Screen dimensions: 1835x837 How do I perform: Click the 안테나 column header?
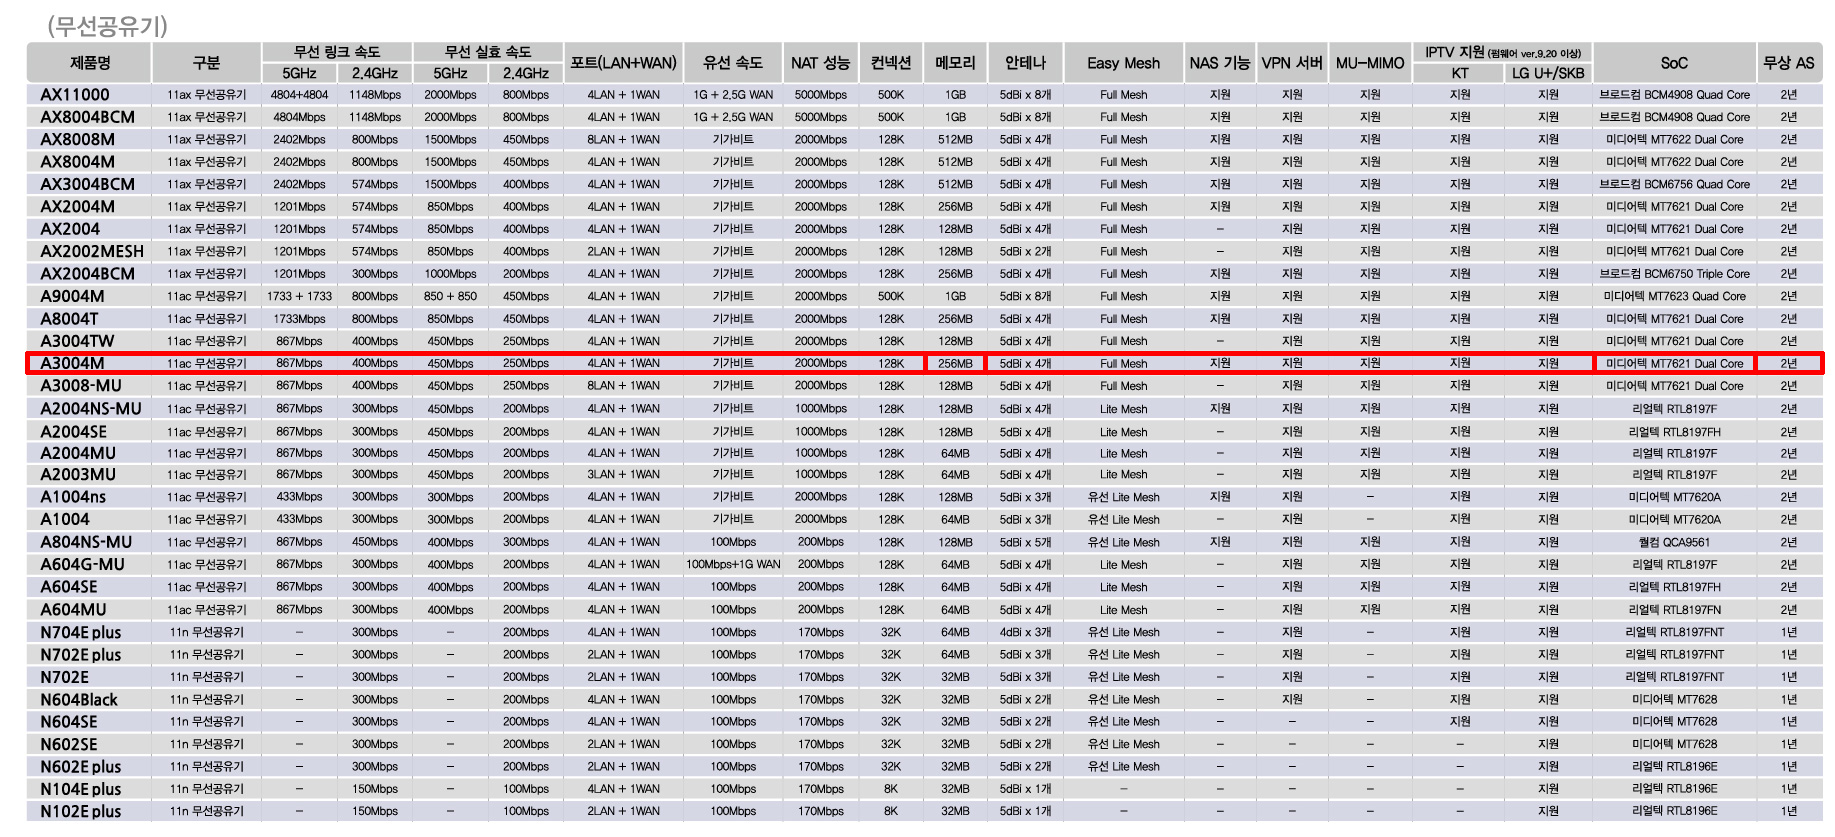(1025, 62)
